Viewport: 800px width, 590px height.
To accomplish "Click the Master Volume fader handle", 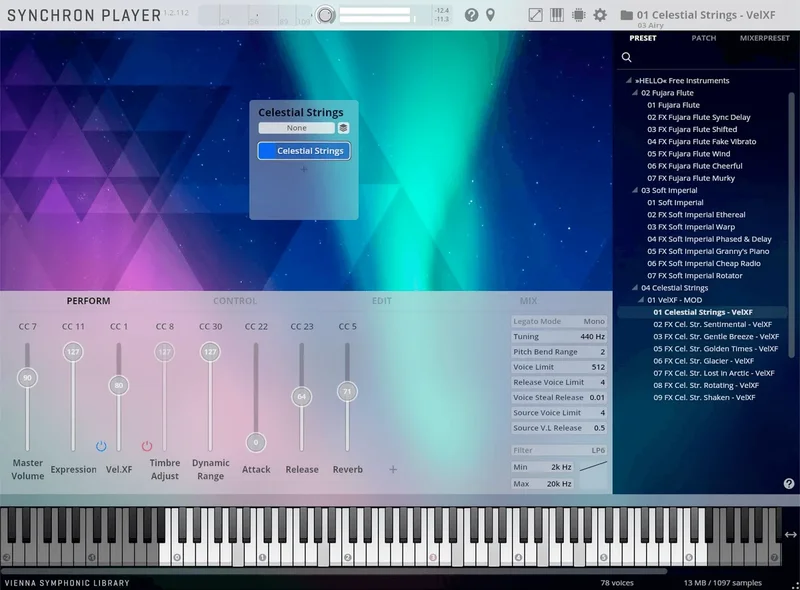I will (28, 378).
